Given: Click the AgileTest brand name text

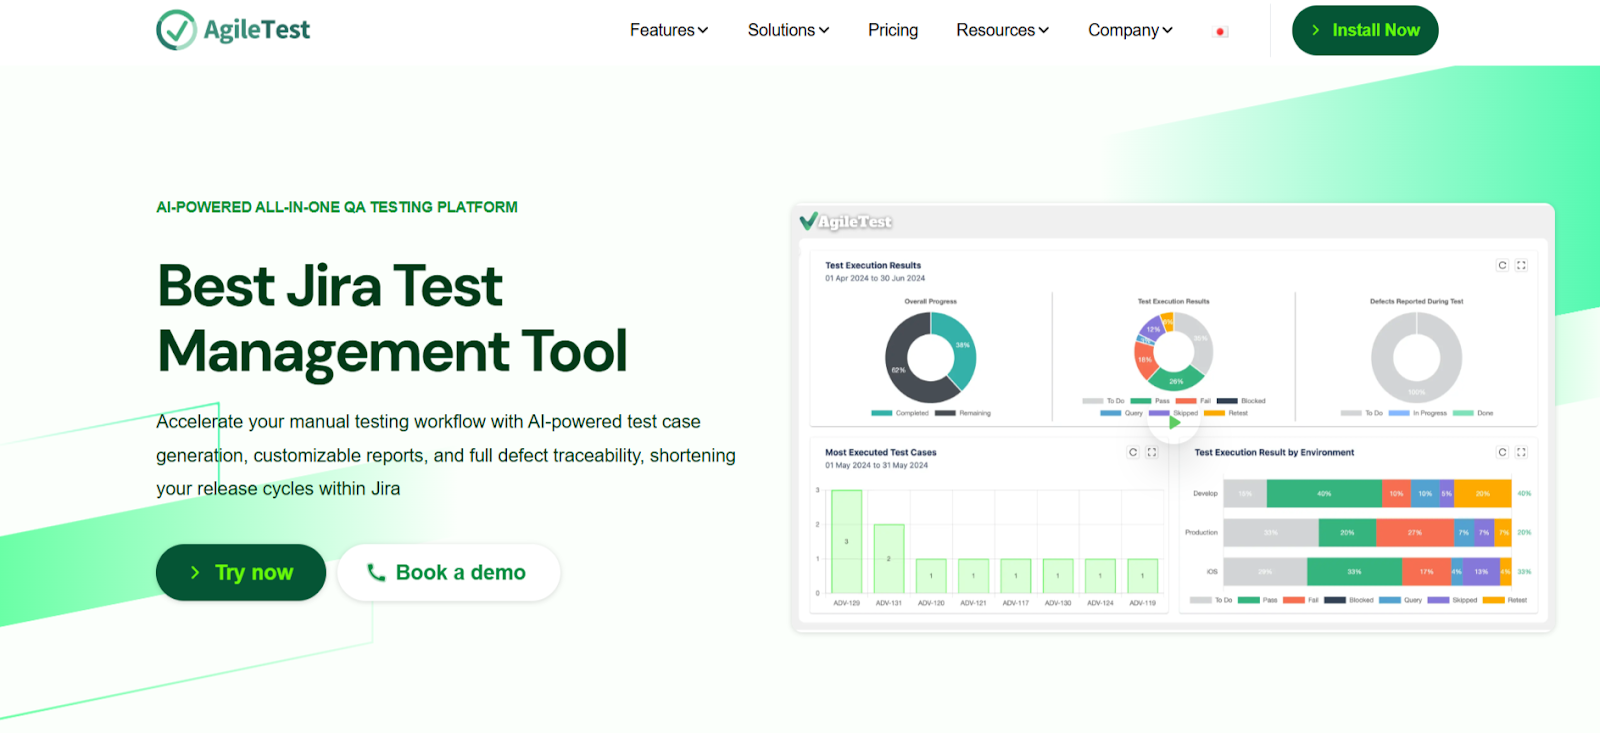Looking at the screenshot, I should point(257,30).
